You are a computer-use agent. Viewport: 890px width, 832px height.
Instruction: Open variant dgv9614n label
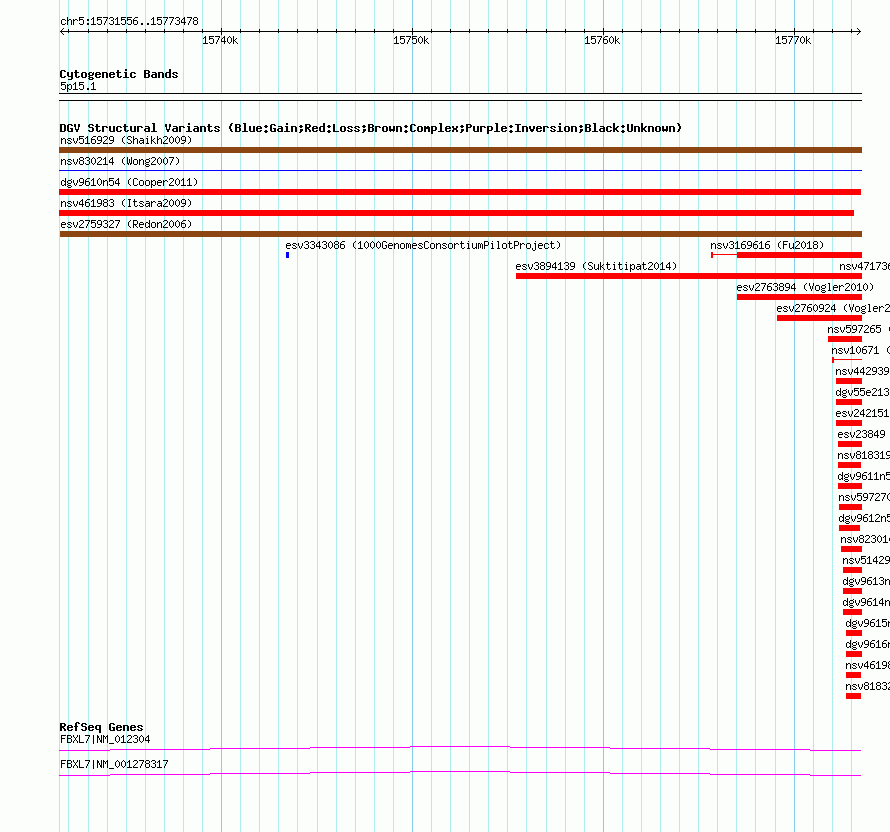(x=866, y=602)
